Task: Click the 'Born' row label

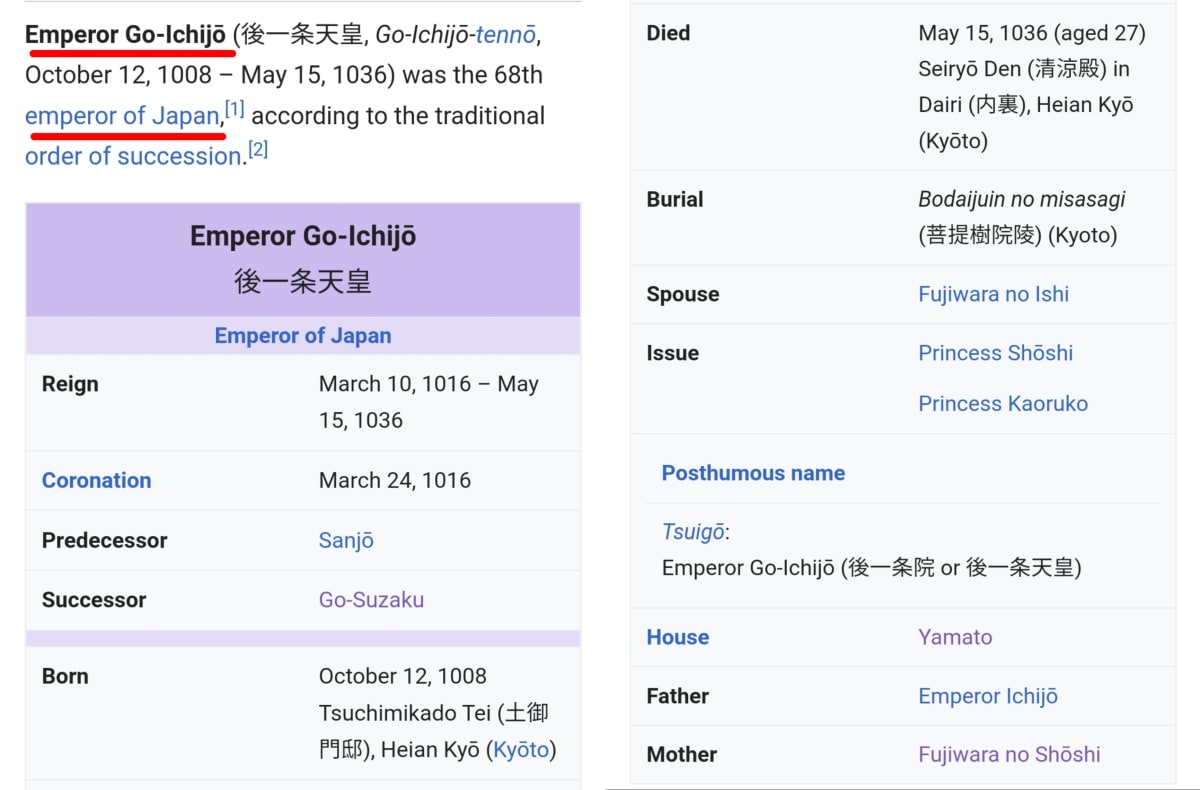Action: (65, 676)
